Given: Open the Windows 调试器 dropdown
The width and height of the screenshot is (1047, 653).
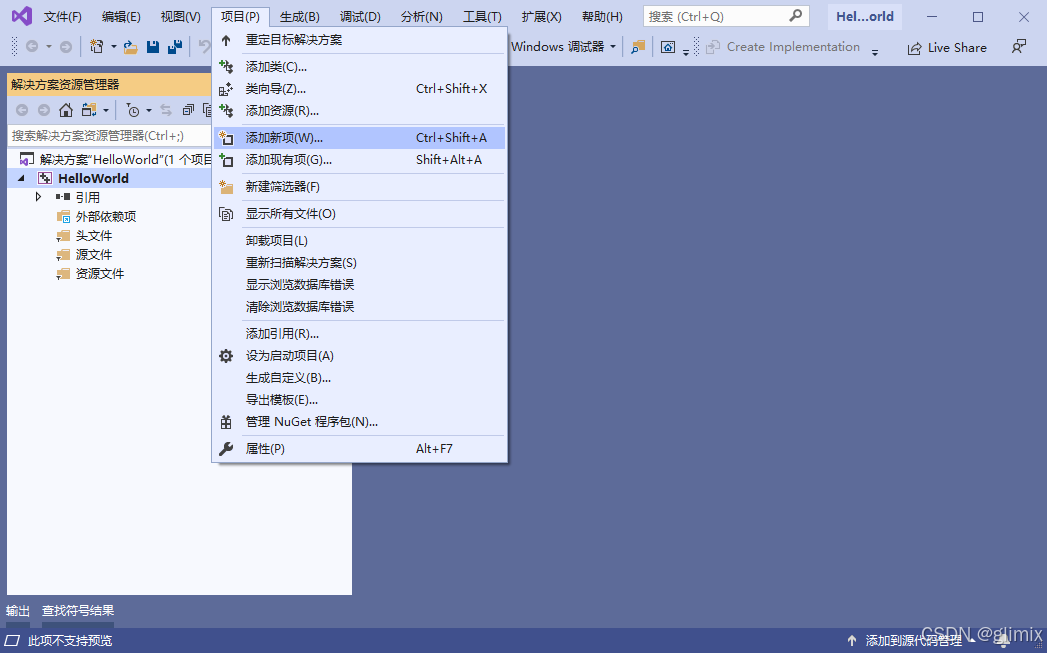Looking at the screenshot, I should coord(614,46).
